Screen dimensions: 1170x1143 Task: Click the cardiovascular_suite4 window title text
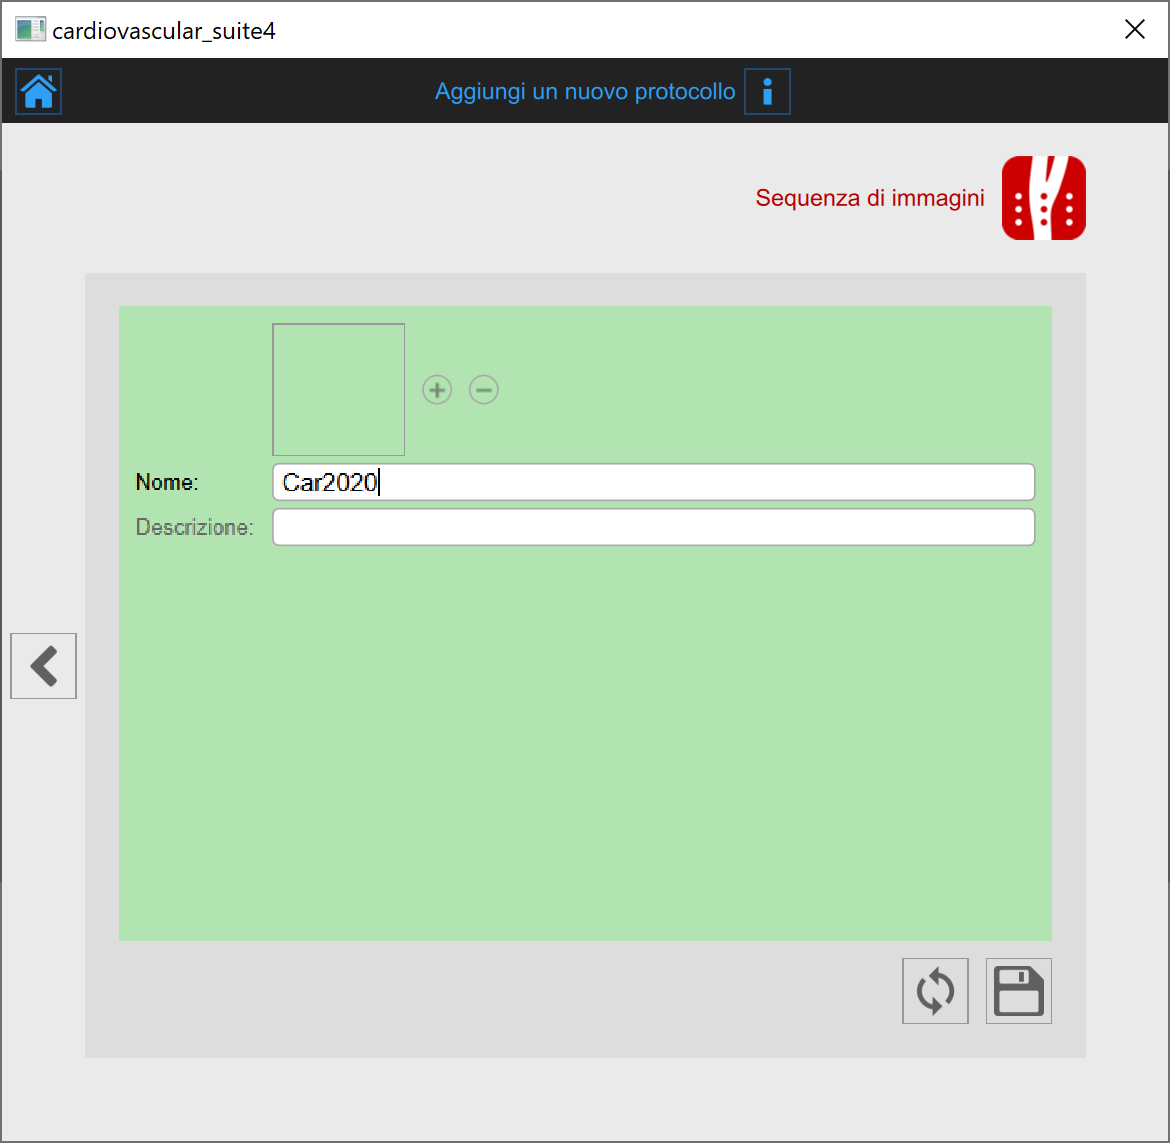164,31
